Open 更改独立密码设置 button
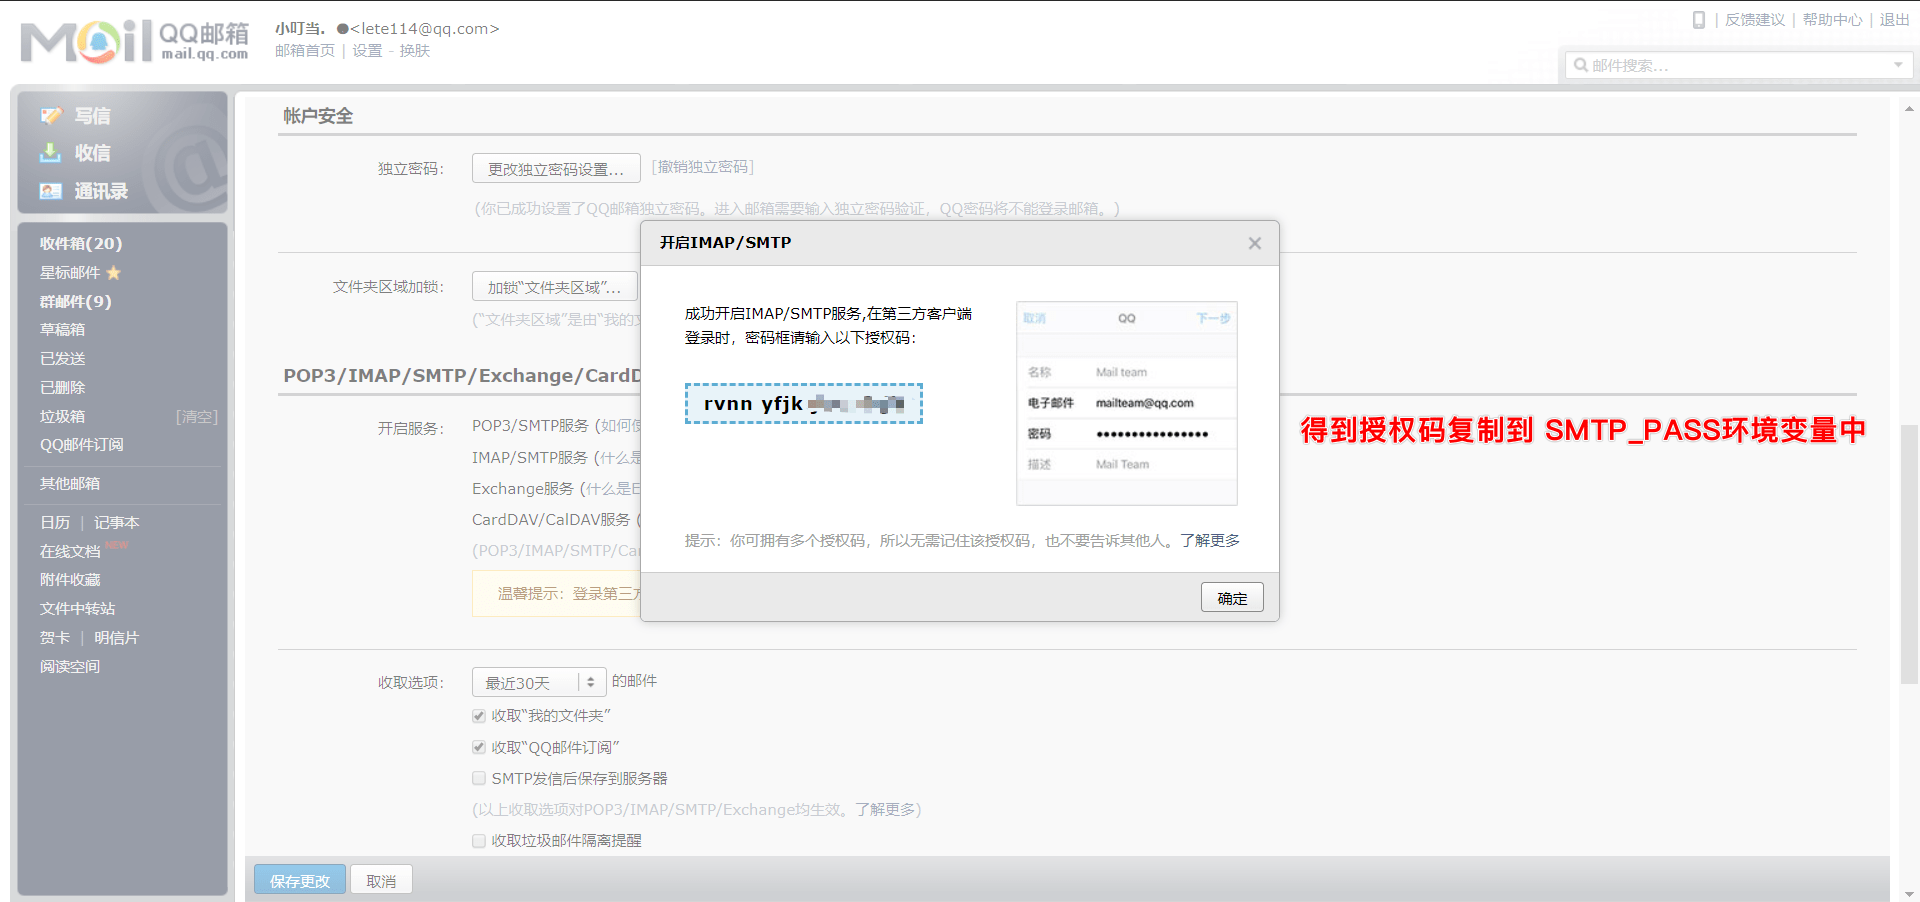This screenshot has height=902, width=1920. click(555, 169)
